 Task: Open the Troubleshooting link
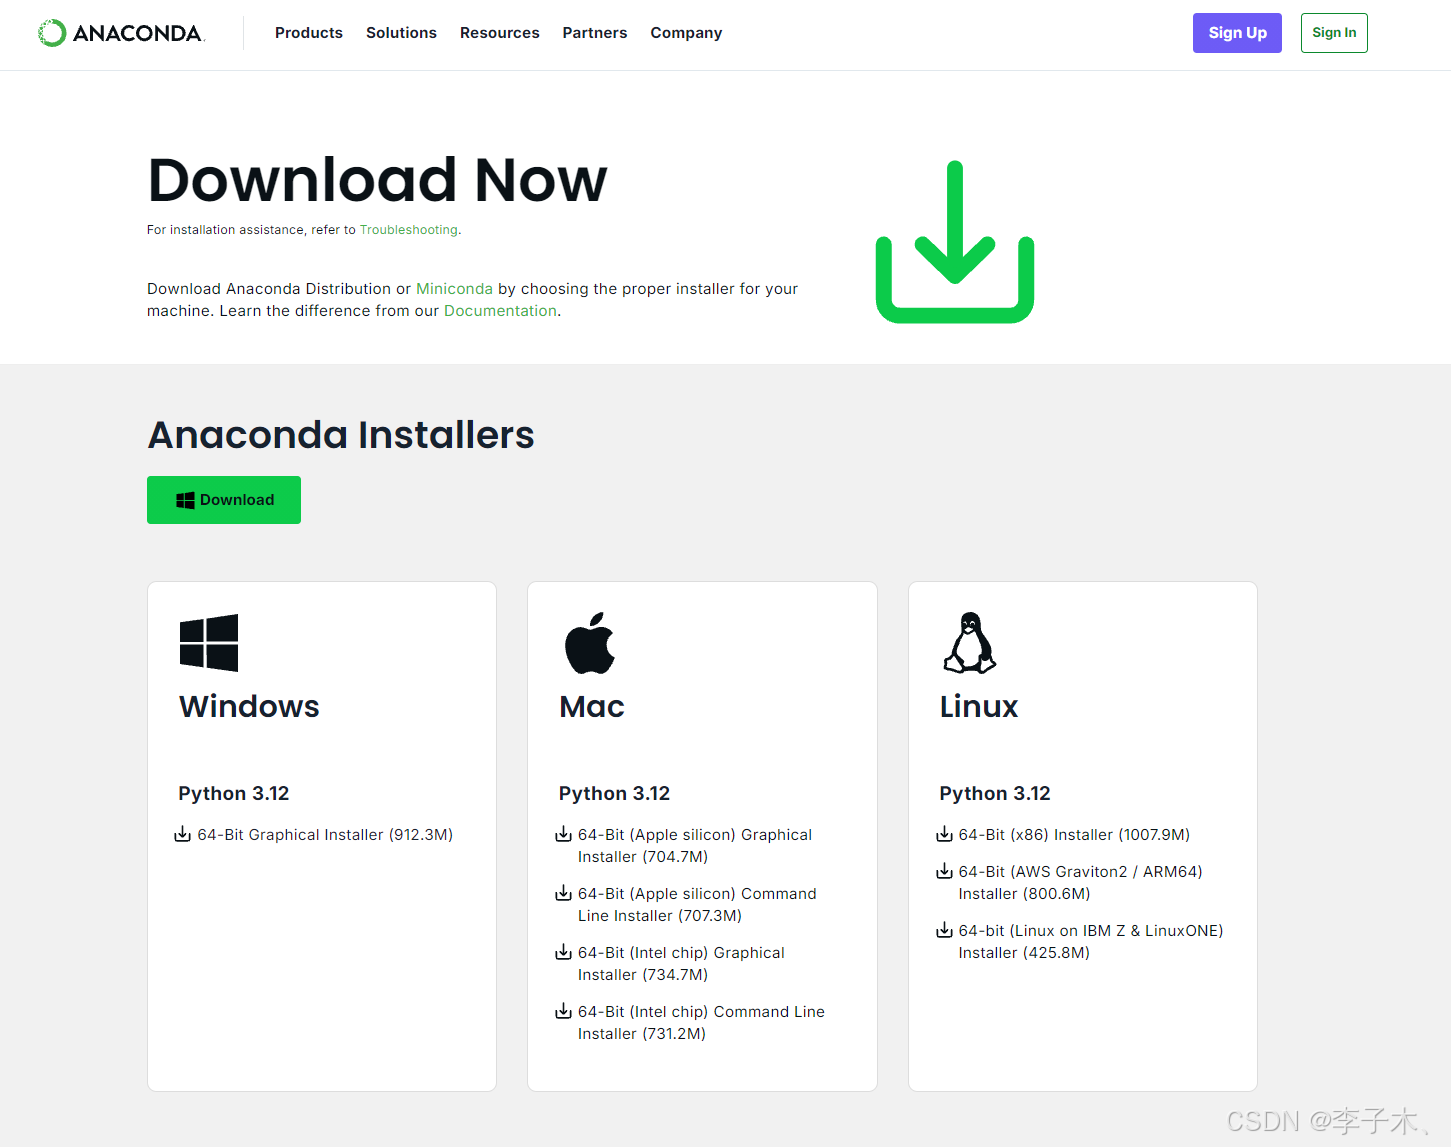(409, 230)
